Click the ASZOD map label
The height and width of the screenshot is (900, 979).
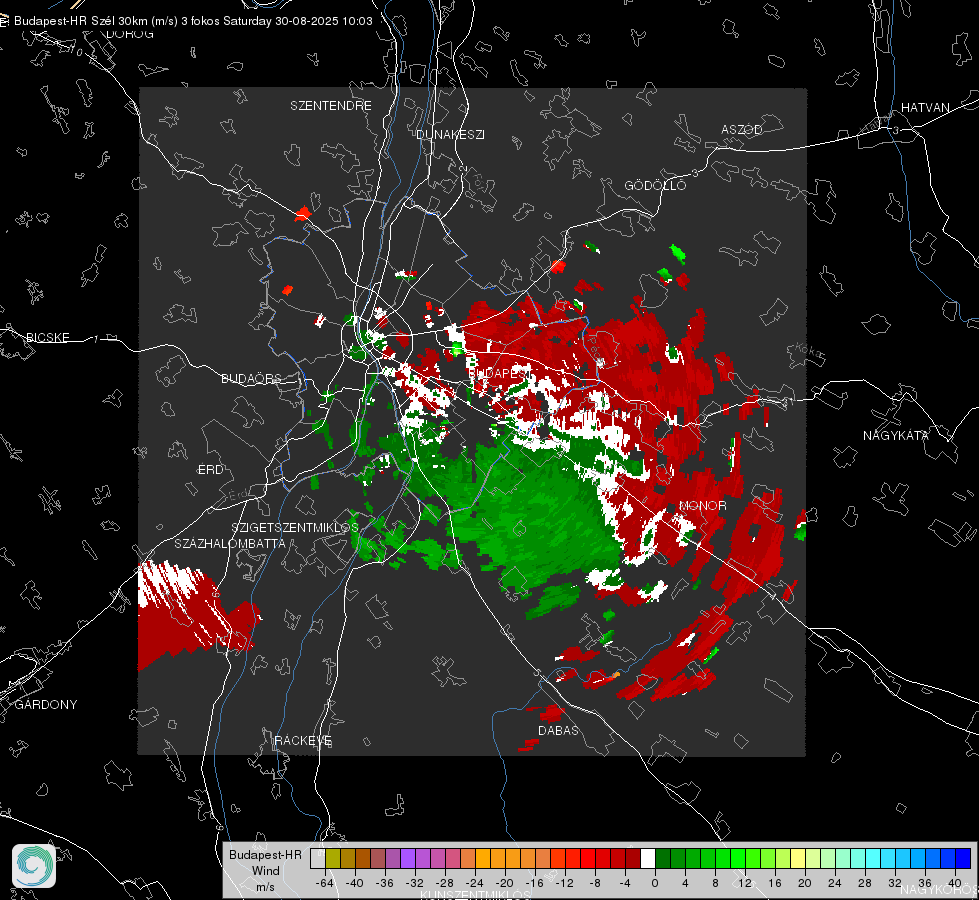[x=742, y=130]
